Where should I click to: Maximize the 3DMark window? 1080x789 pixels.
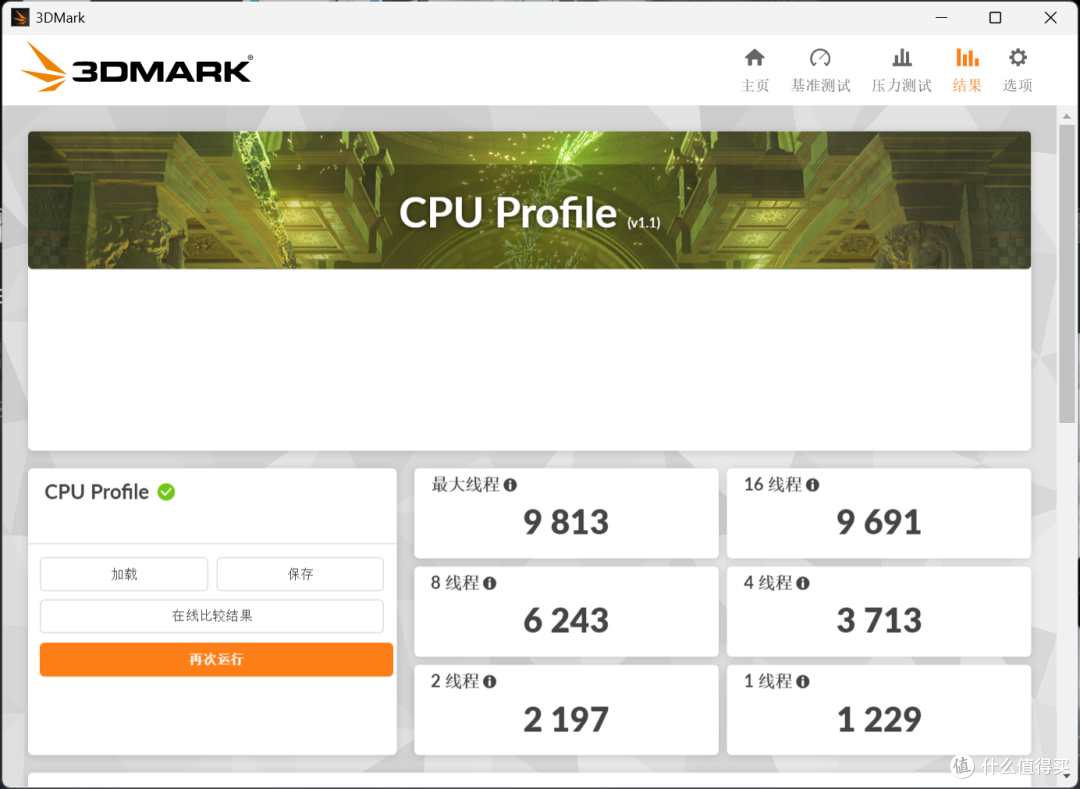(x=995, y=17)
